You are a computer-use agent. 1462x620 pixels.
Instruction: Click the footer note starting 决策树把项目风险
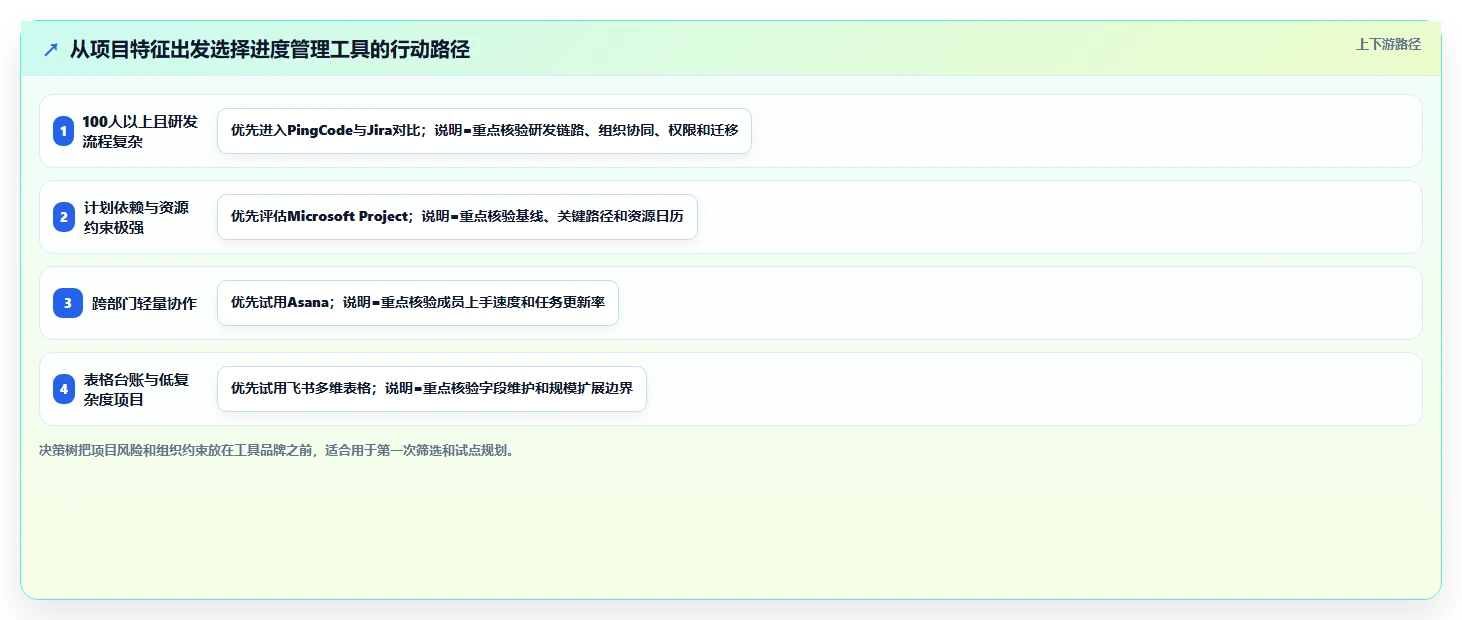coord(278,450)
